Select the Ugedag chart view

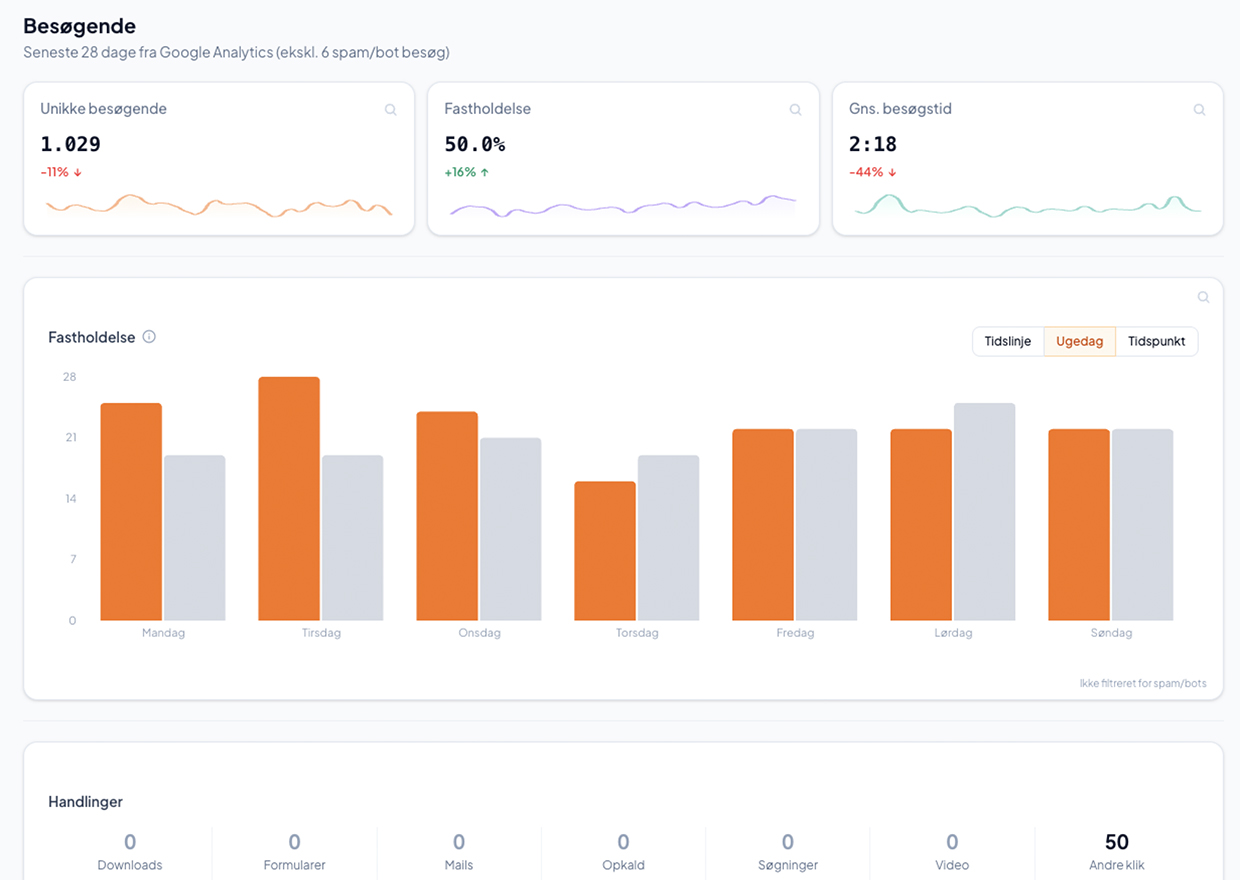click(1079, 341)
